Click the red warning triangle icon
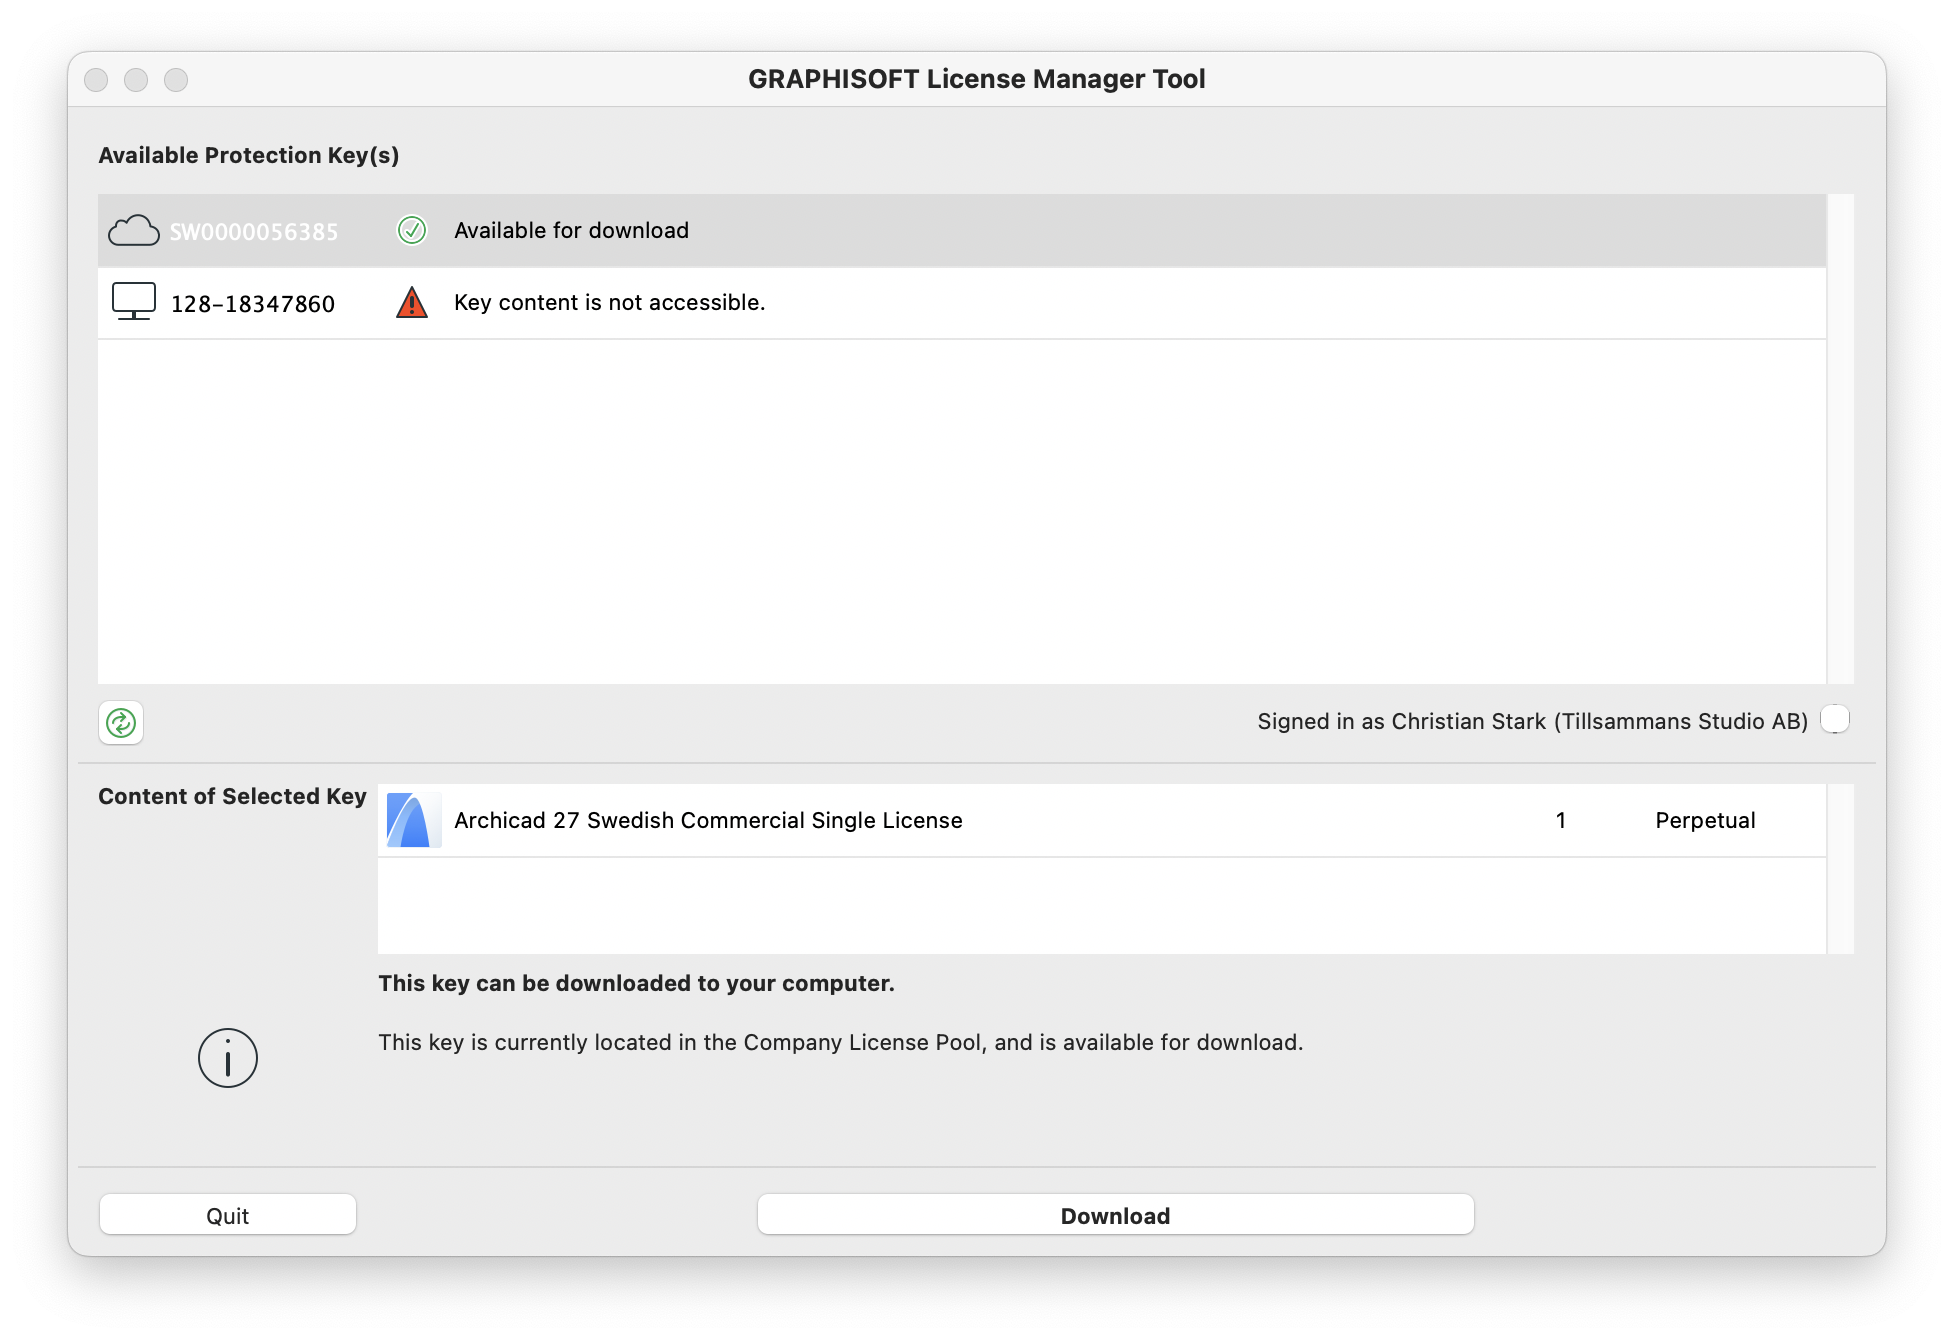The height and width of the screenshot is (1340, 1954). (412, 302)
